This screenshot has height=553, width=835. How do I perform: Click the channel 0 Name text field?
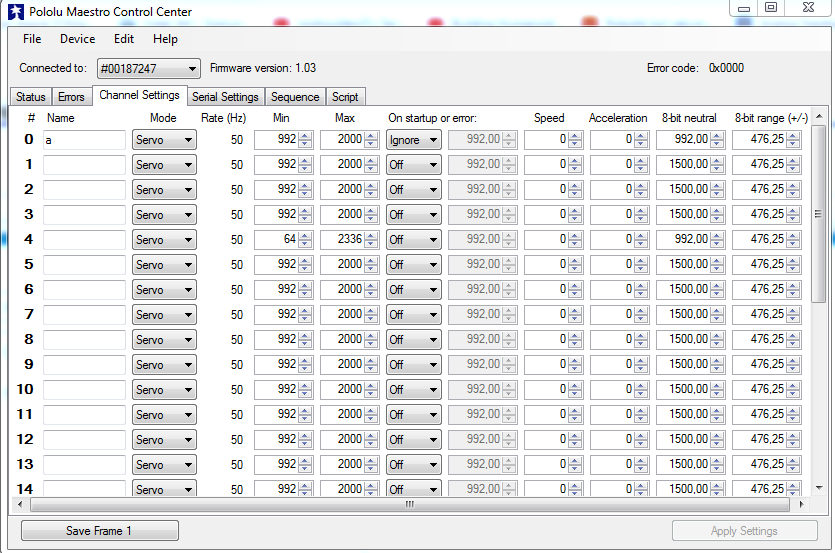click(84, 140)
